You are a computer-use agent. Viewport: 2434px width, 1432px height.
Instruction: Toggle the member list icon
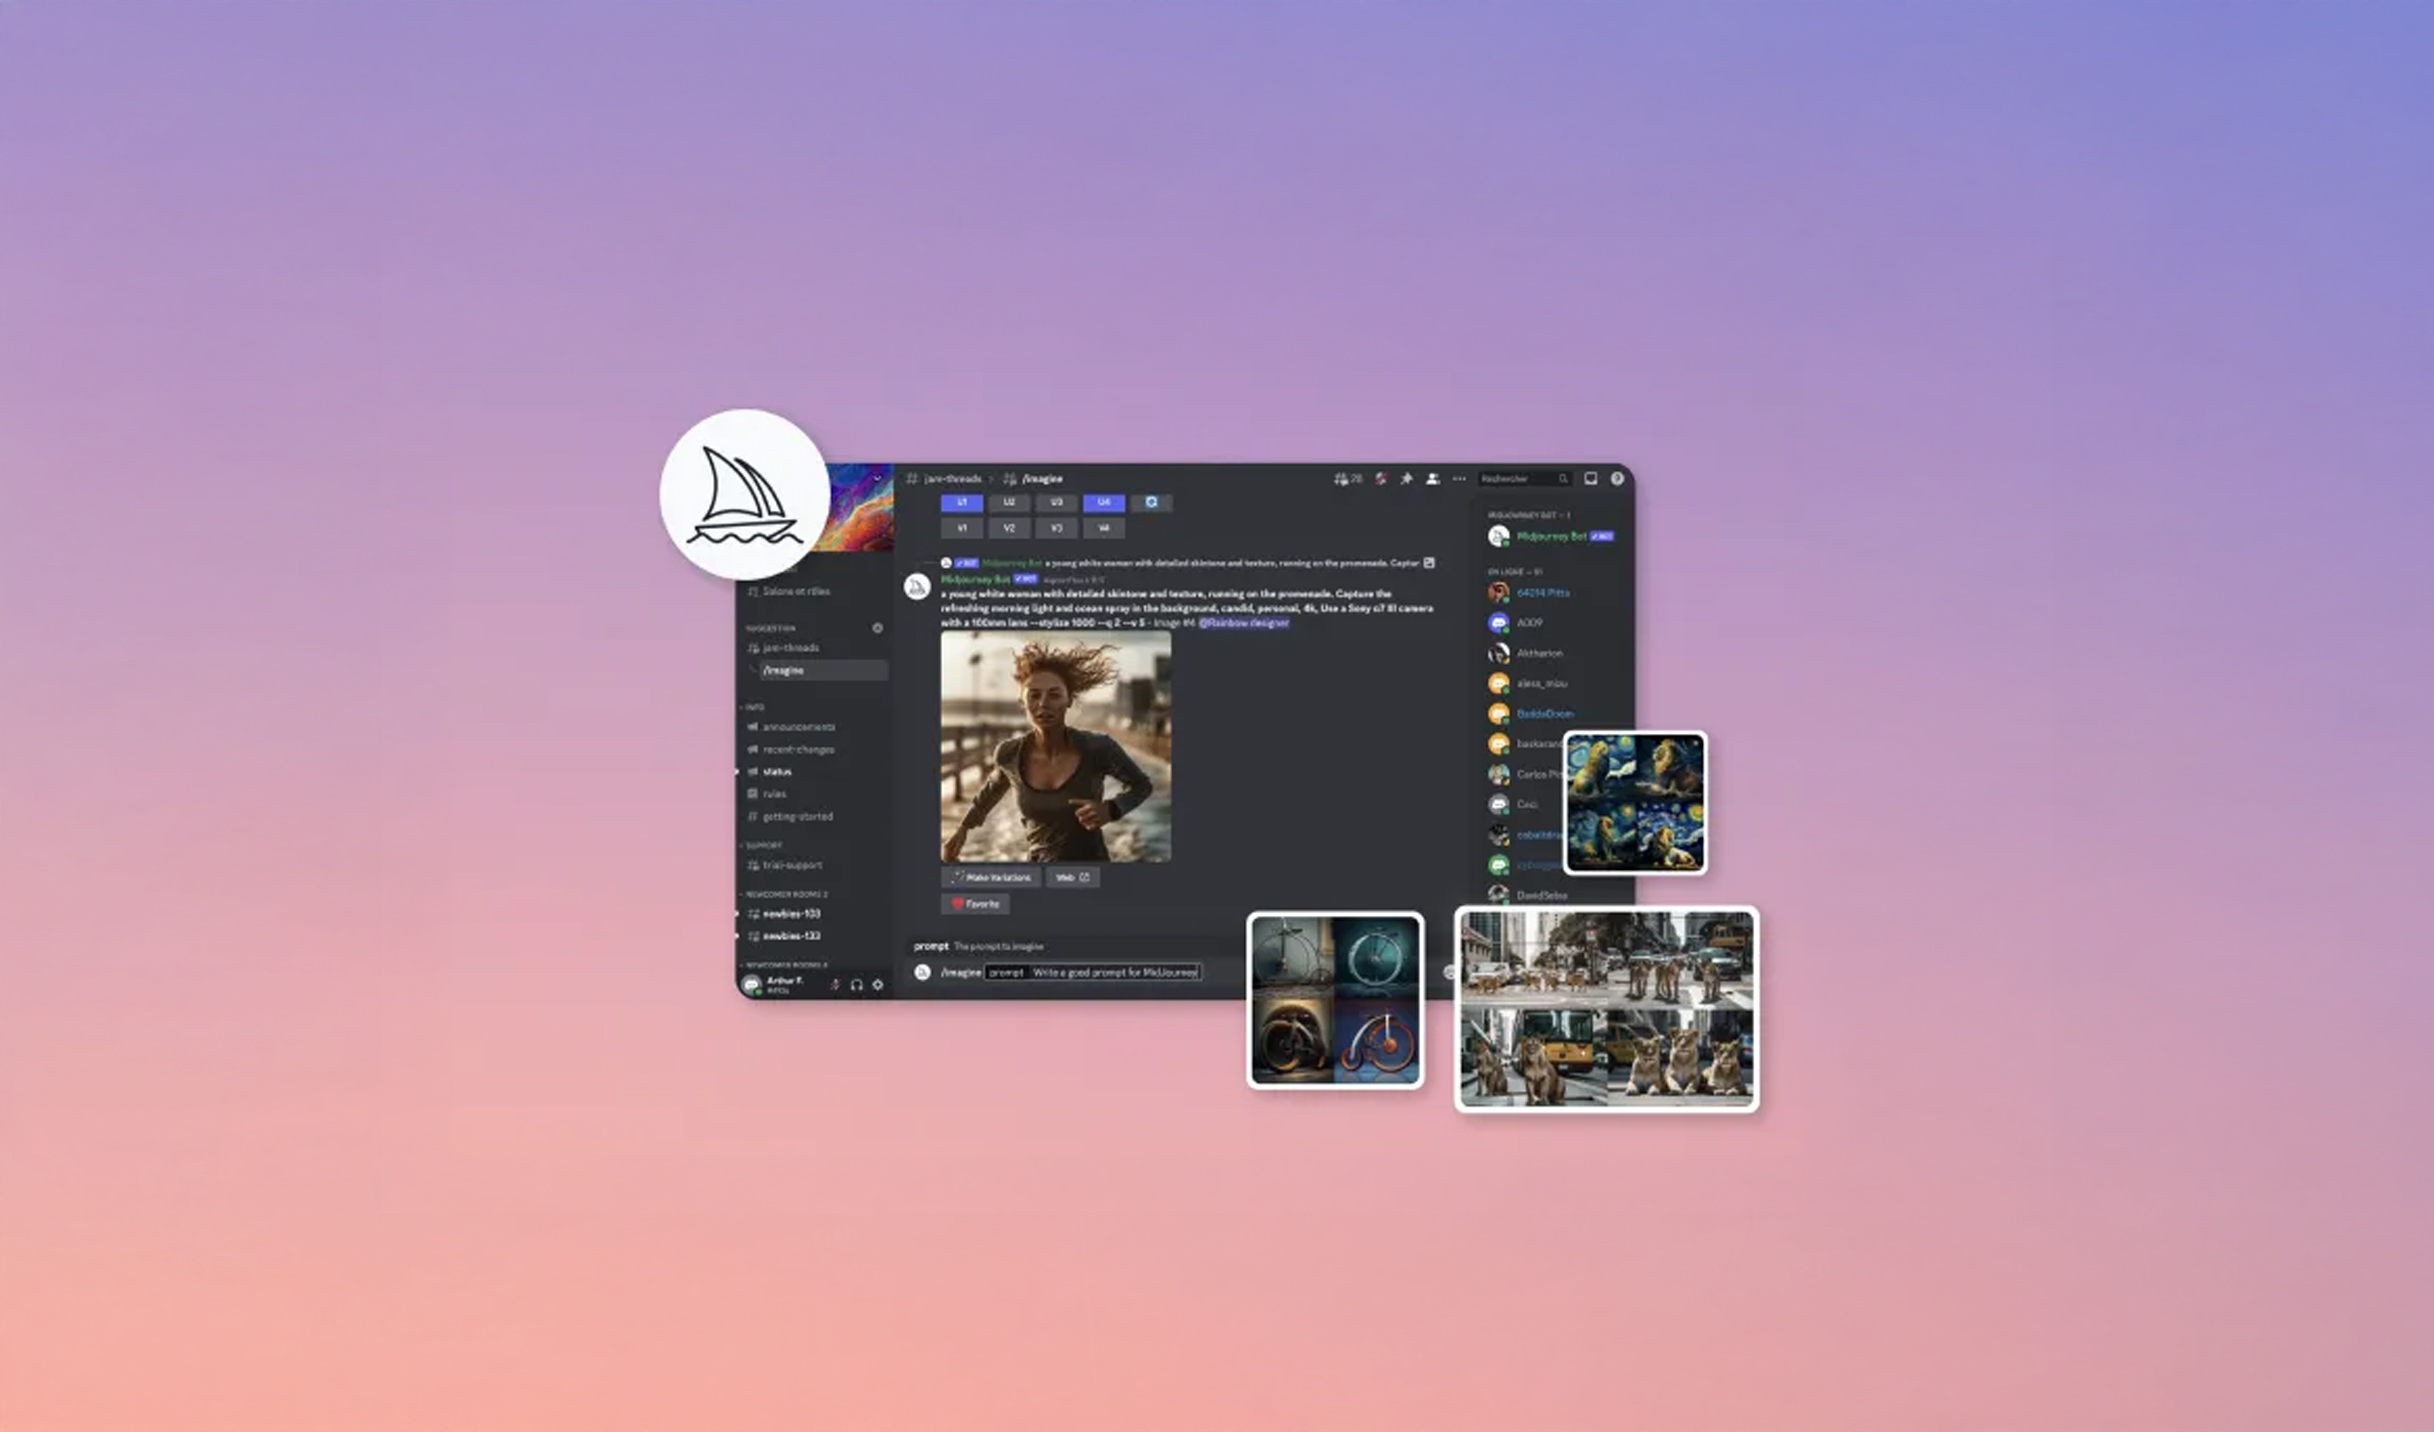1432,479
